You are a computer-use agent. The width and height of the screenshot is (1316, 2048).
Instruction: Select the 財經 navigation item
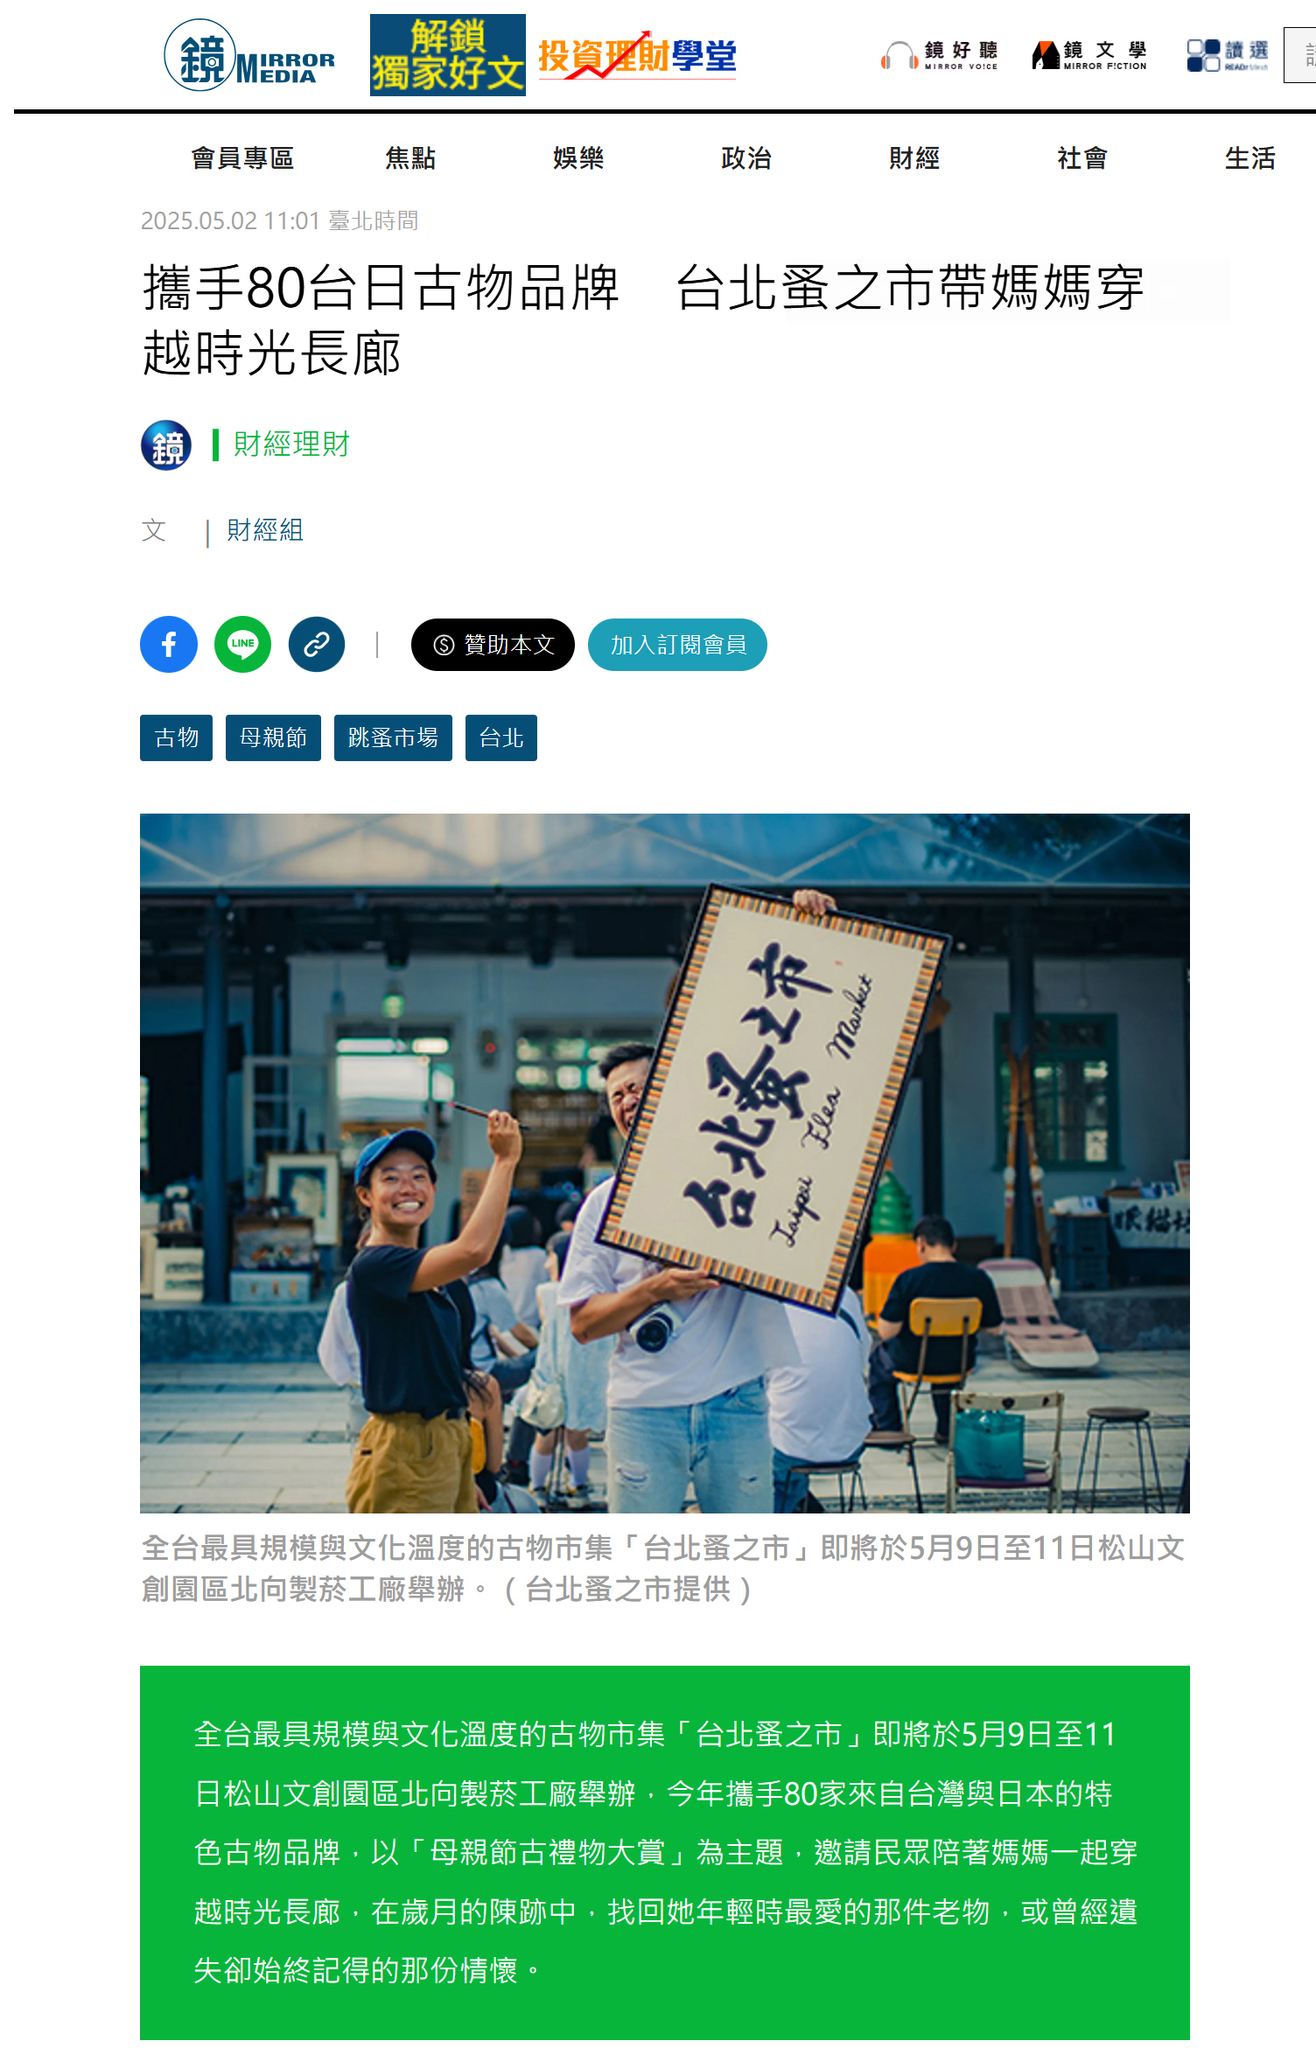click(914, 158)
